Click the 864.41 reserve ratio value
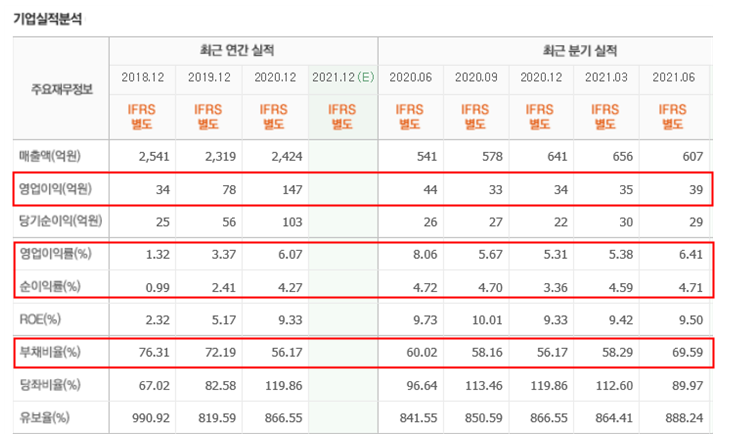Screen dimensions: 731x445 (614, 418)
